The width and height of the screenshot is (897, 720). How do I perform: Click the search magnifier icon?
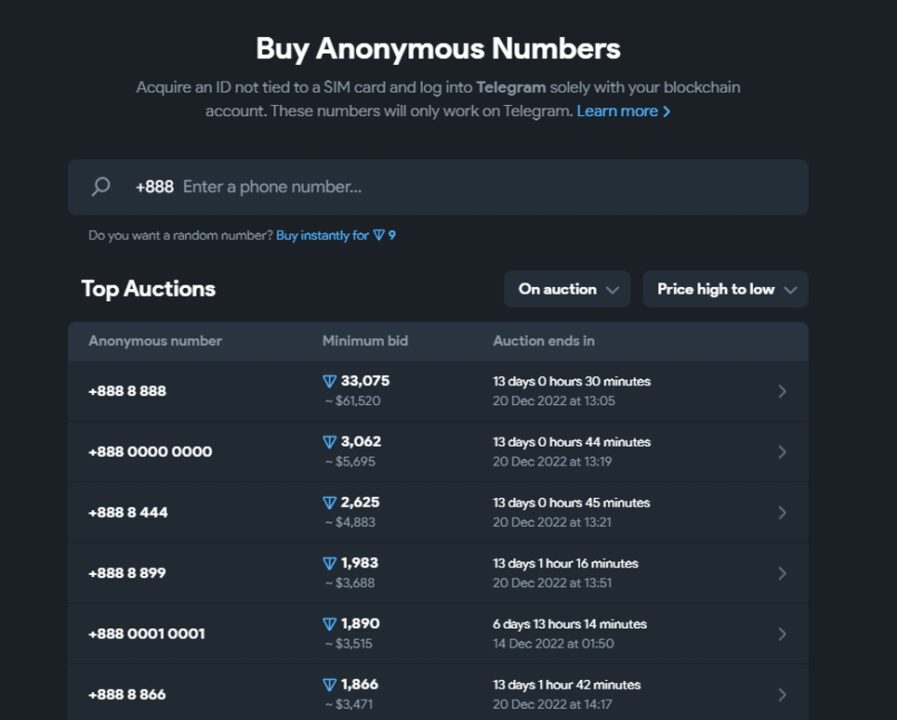99,186
